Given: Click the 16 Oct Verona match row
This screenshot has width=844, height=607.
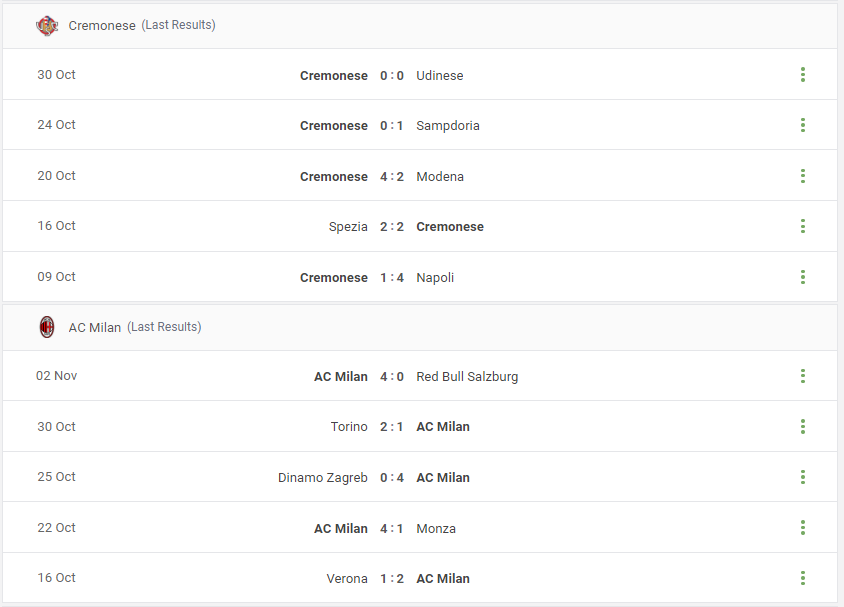Looking at the screenshot, I should click(x=420, y=578).
